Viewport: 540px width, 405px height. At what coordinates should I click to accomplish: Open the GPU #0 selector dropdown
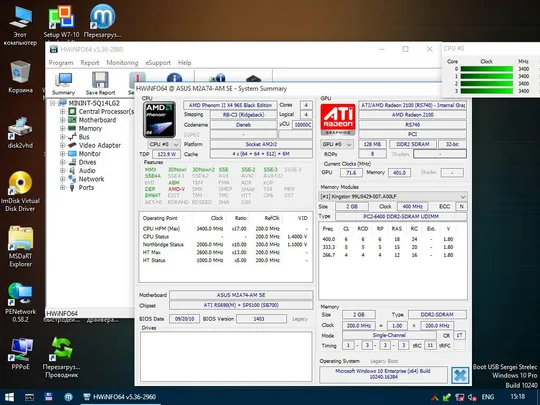(x=337, y=144)
